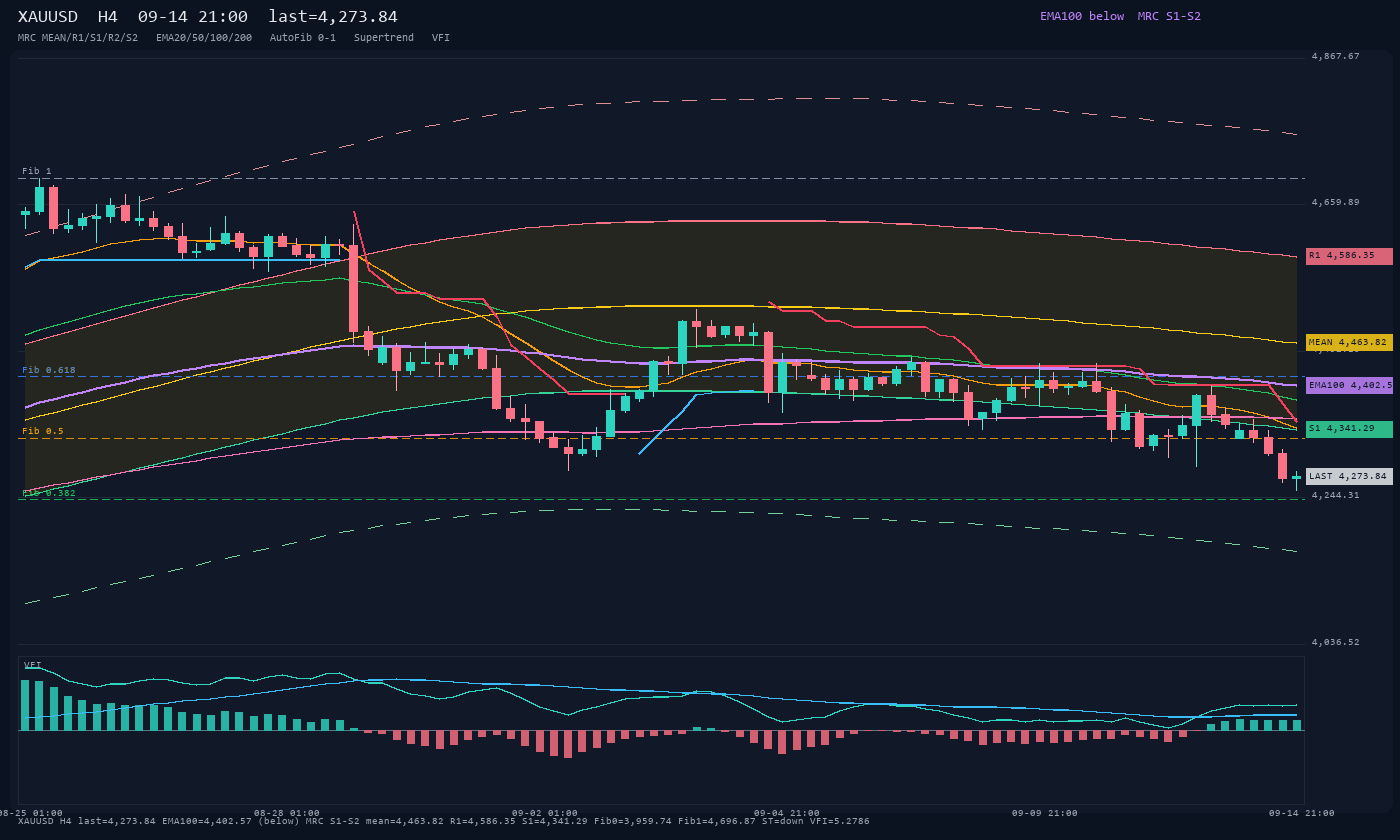Click the 'Fib 0.618' level label
Viewport: 1400px width, 840px height.
49,370
